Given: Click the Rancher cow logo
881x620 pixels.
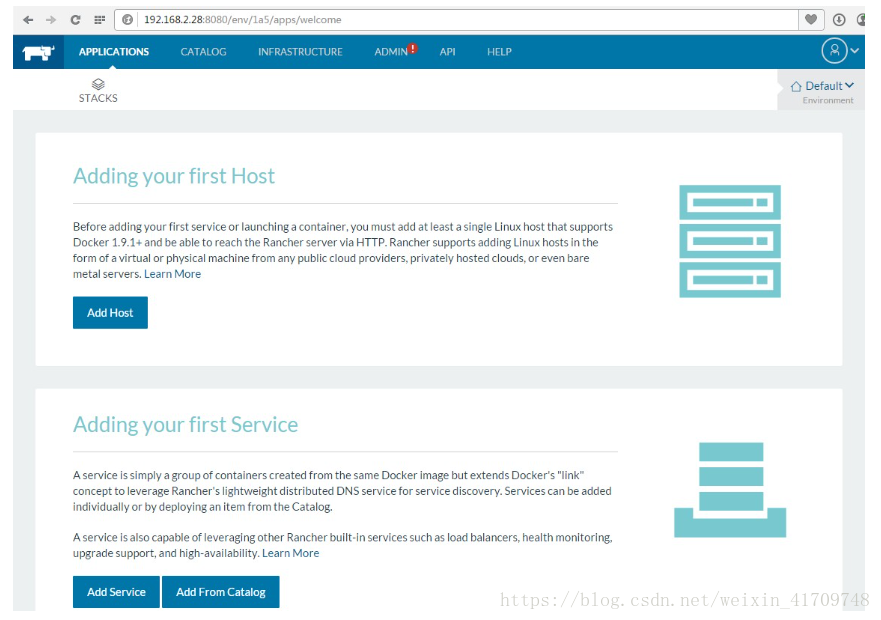Looking at the screenshot, I should [x=38, y=52].
